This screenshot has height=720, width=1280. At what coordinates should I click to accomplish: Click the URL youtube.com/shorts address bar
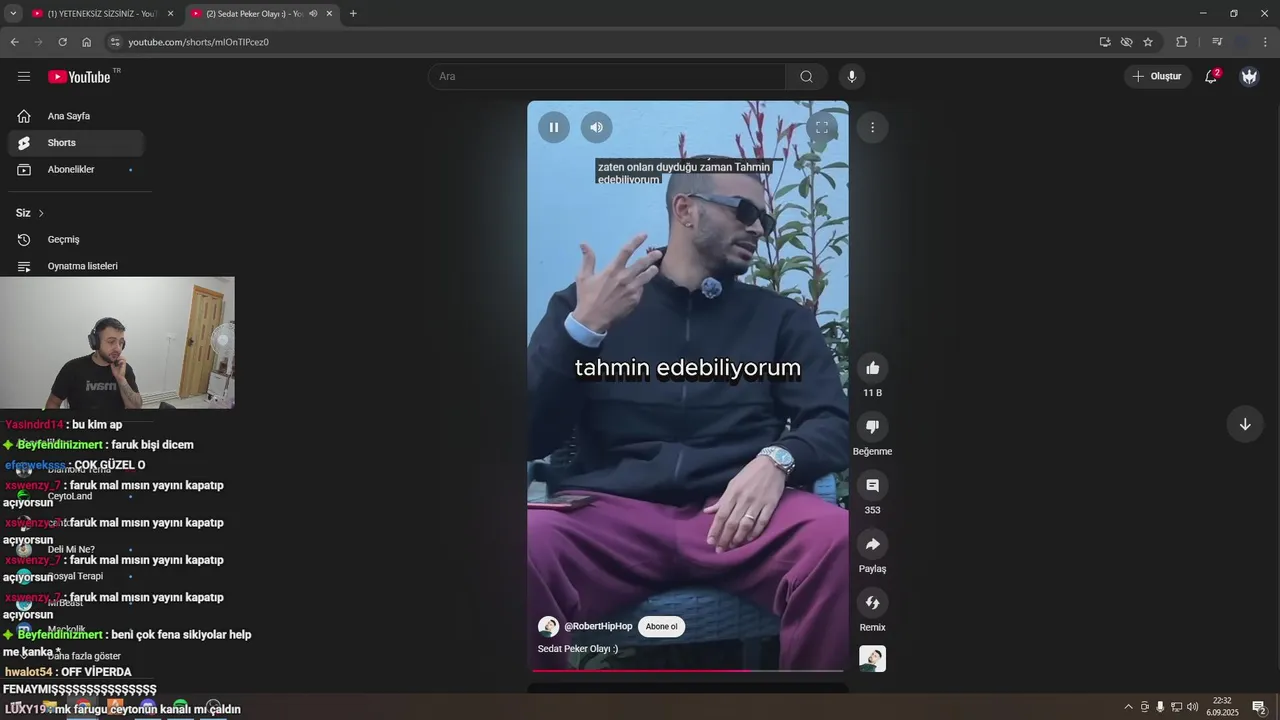198,42
